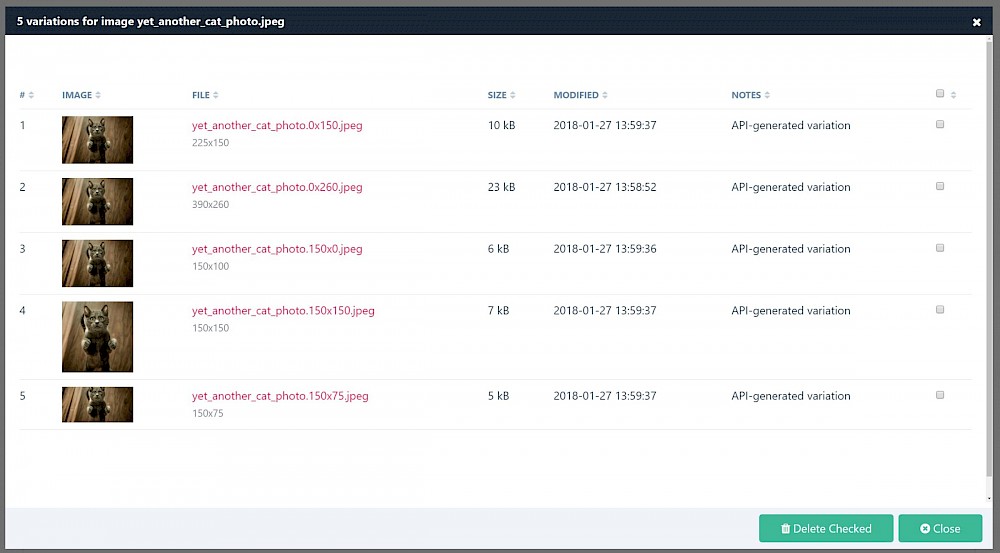The height and width of the screenshot is (553, 1000).
Task: Sort variations by Modified date
Action: 579,95
